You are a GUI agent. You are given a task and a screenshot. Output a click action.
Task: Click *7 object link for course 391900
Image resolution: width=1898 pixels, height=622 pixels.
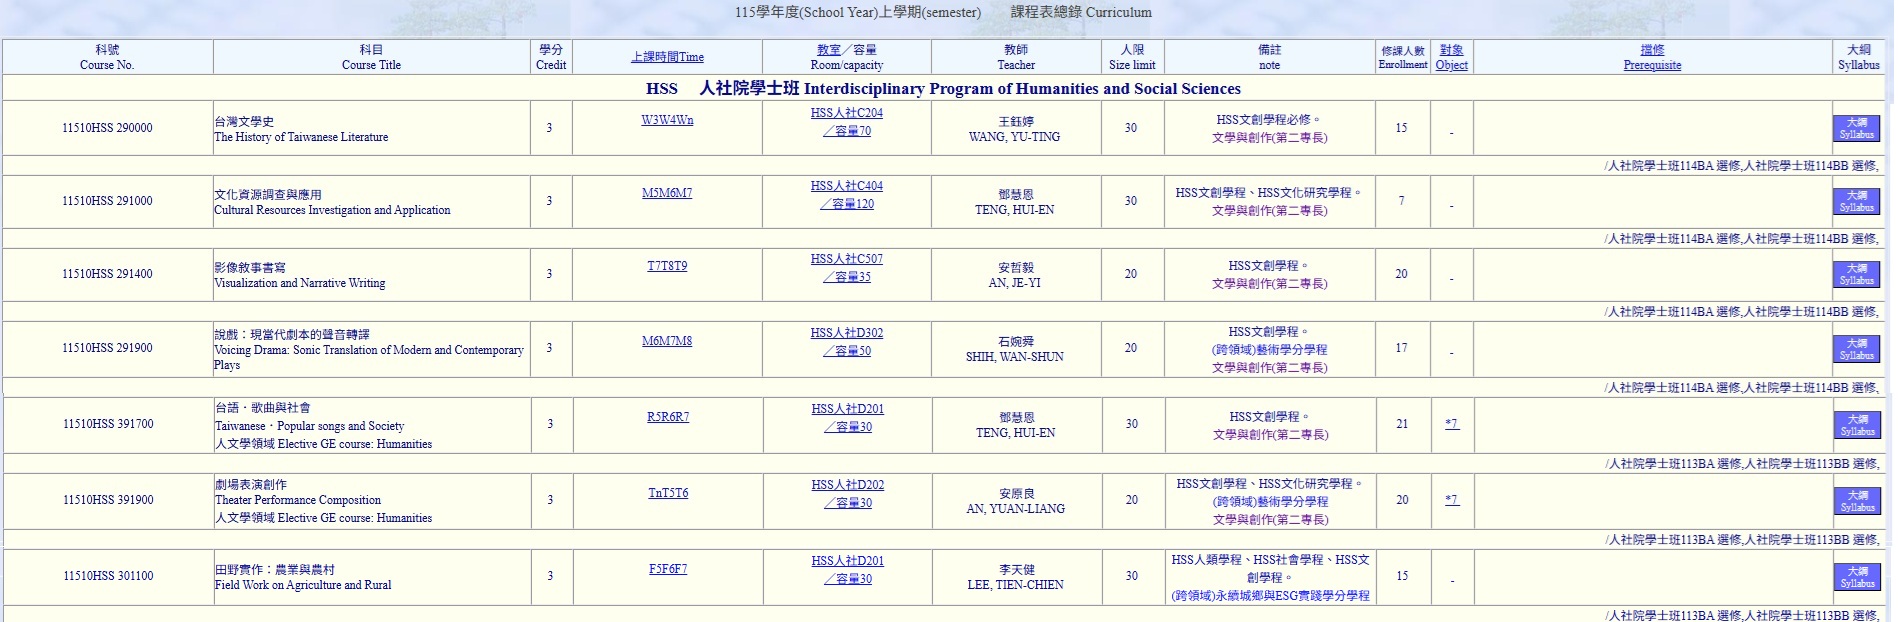pyautogui.click(x=1452, y=500)
